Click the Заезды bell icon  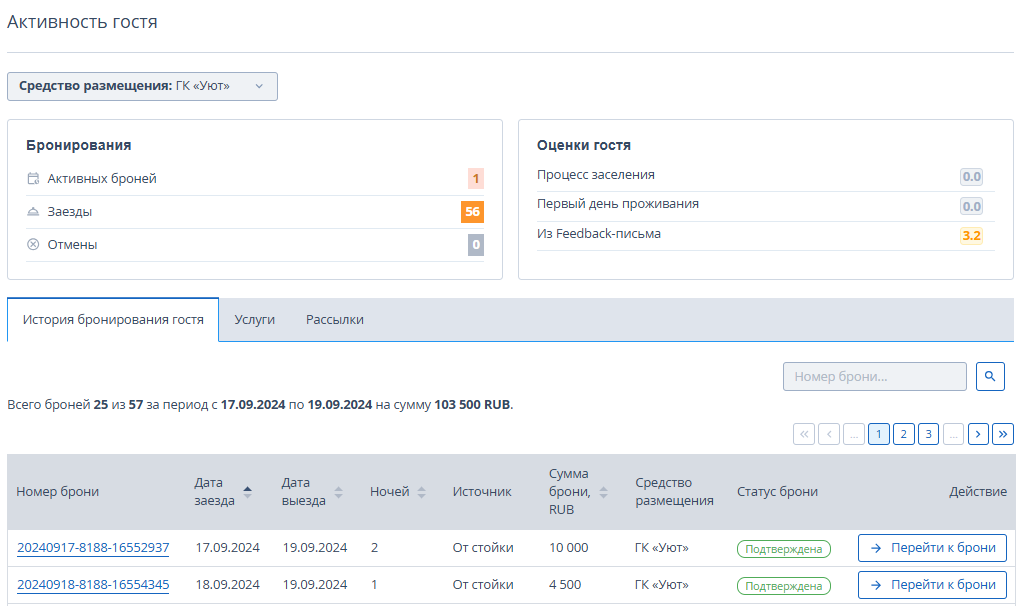(33, 212)
